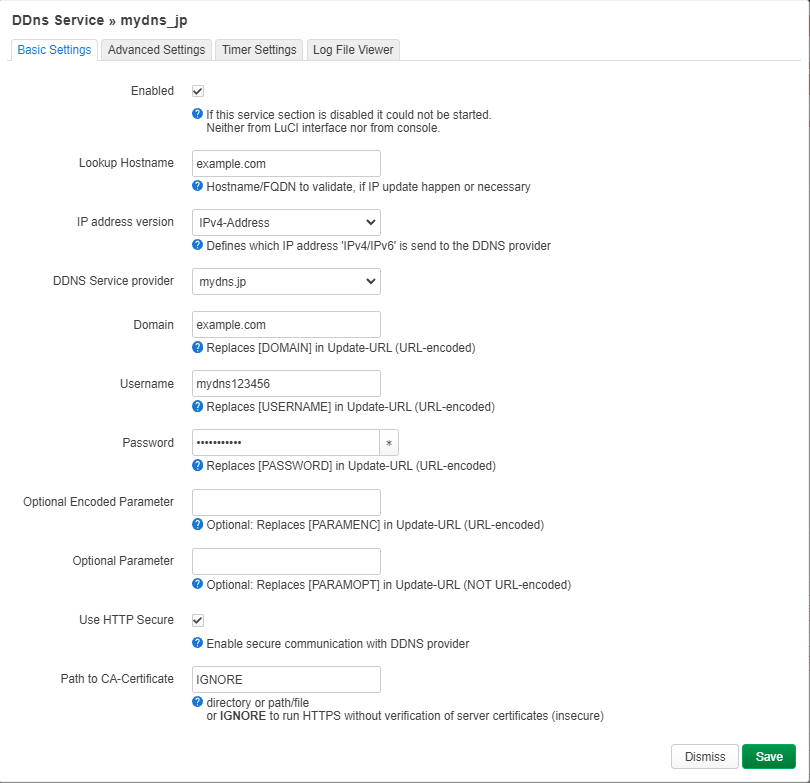Click help icon below Username field
Viewport: 810px width, 783px height.
click(198, 406)
